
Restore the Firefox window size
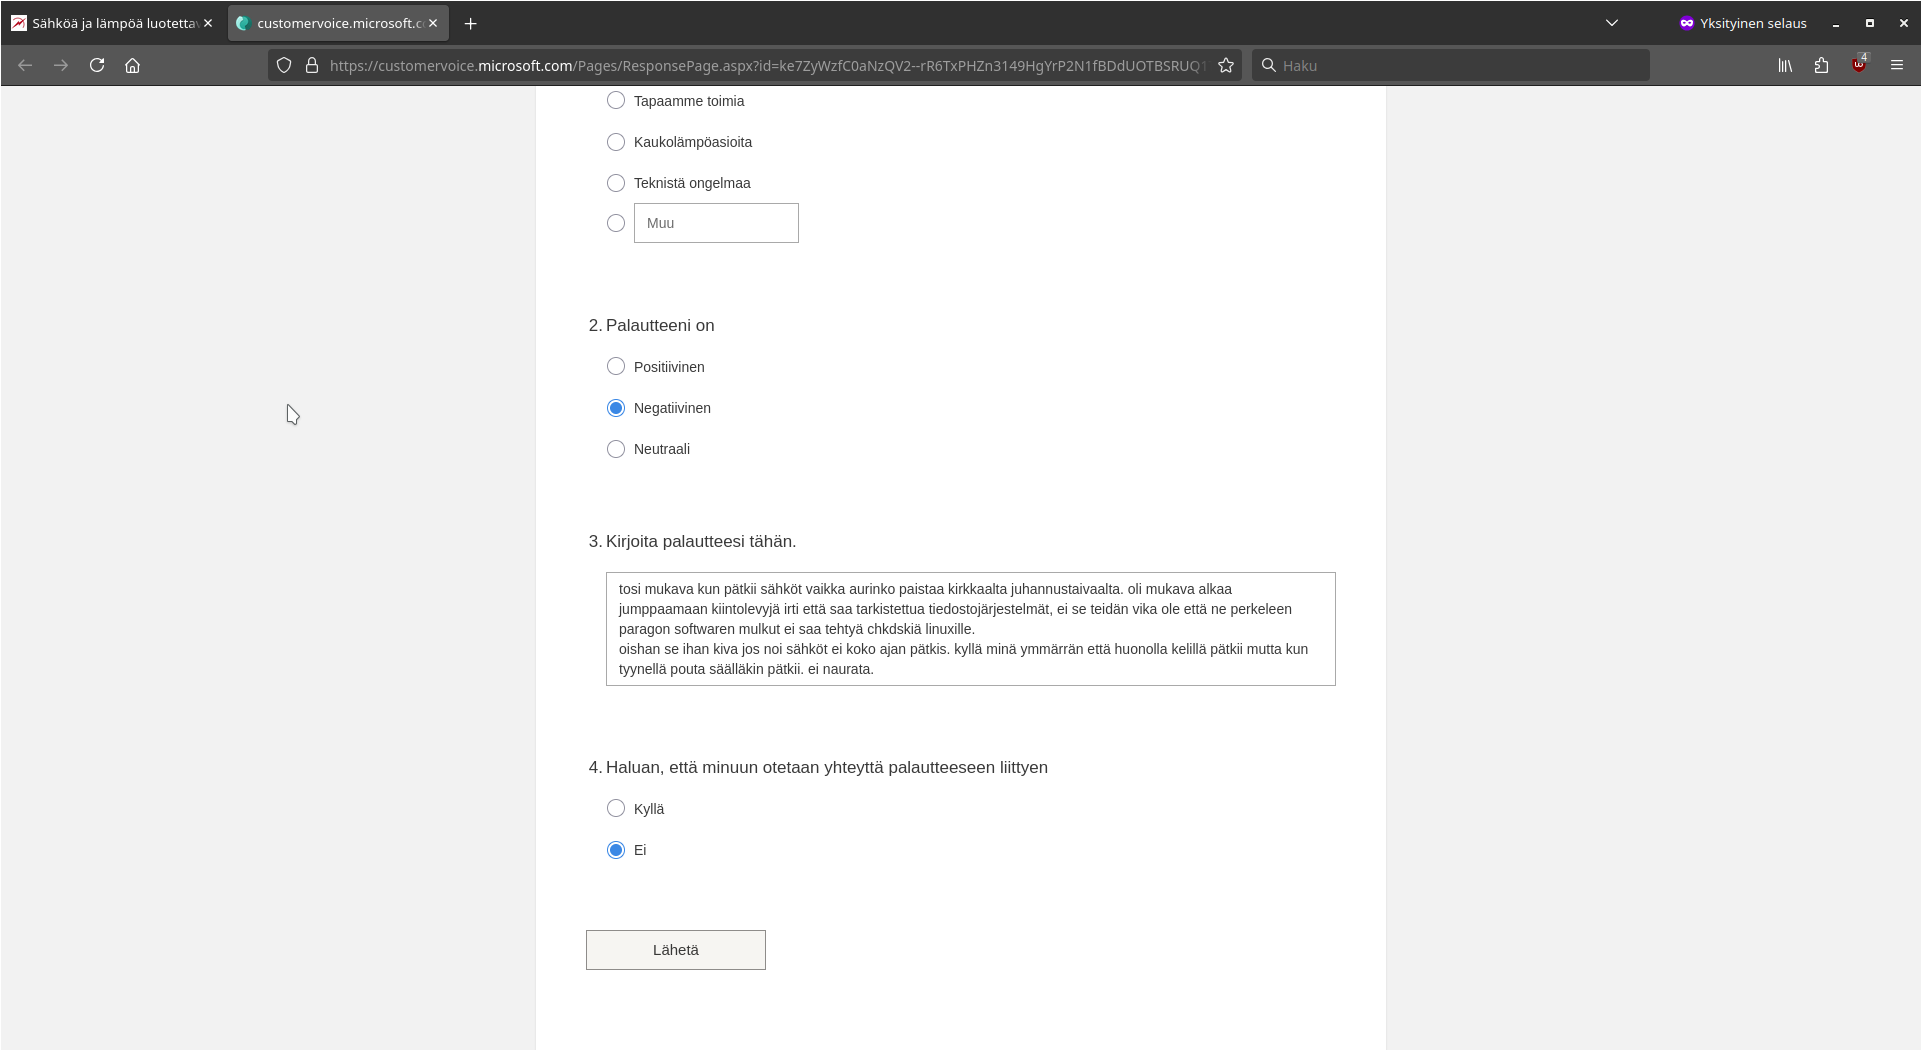point(1870,23)
